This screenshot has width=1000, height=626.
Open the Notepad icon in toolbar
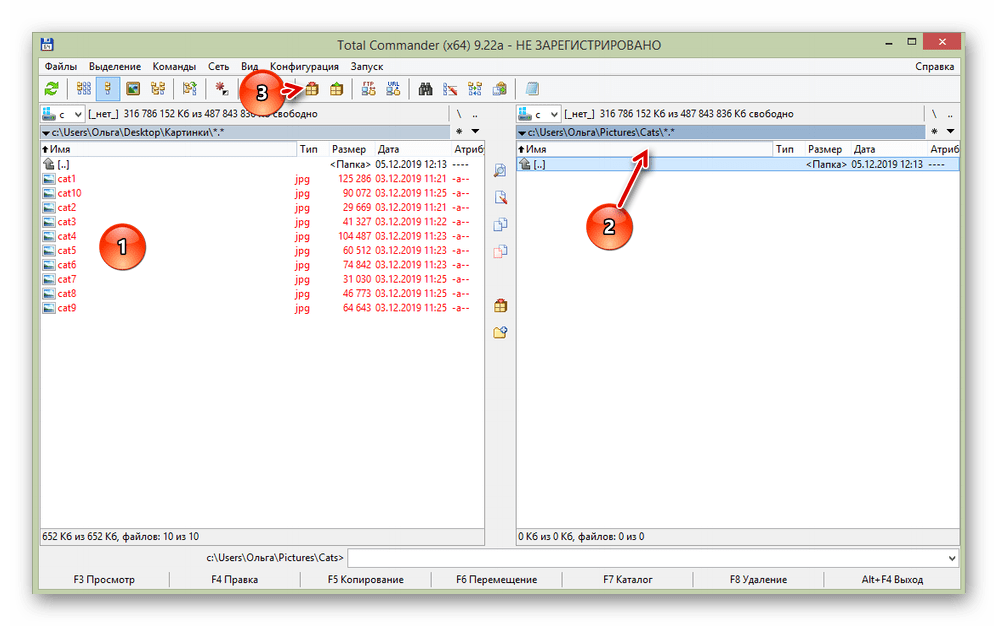[x=532, y=89]
